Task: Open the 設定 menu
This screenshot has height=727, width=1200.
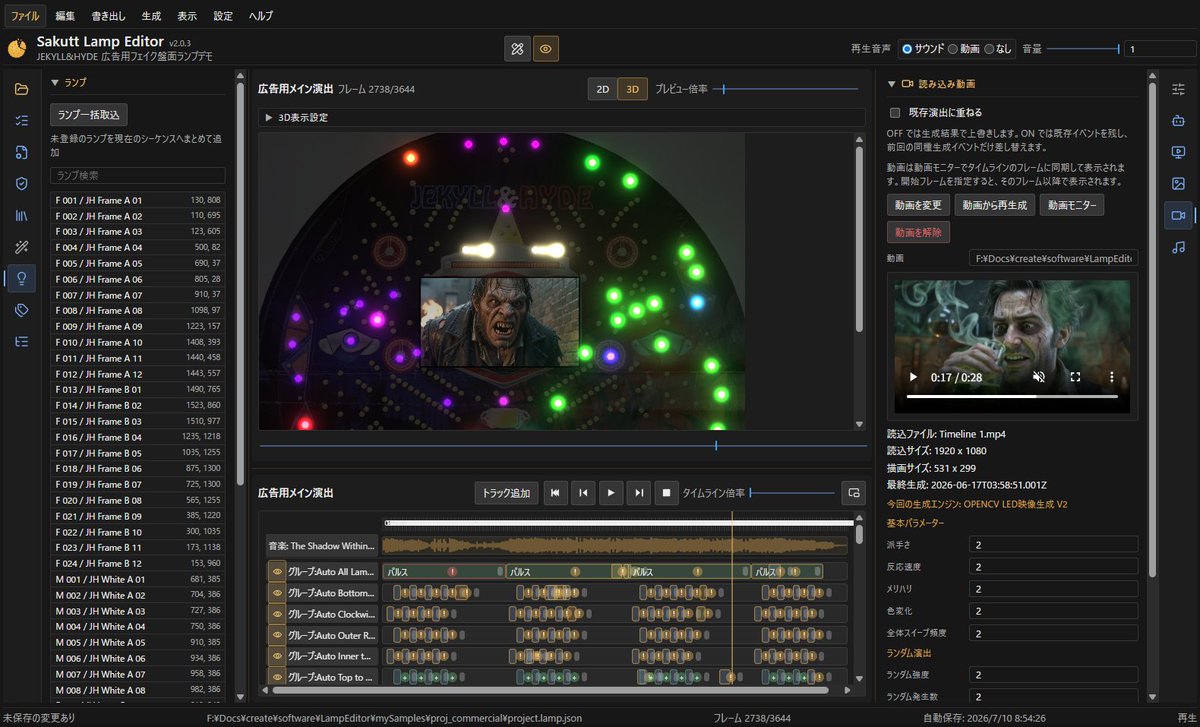Action: (x=223, y=16)
